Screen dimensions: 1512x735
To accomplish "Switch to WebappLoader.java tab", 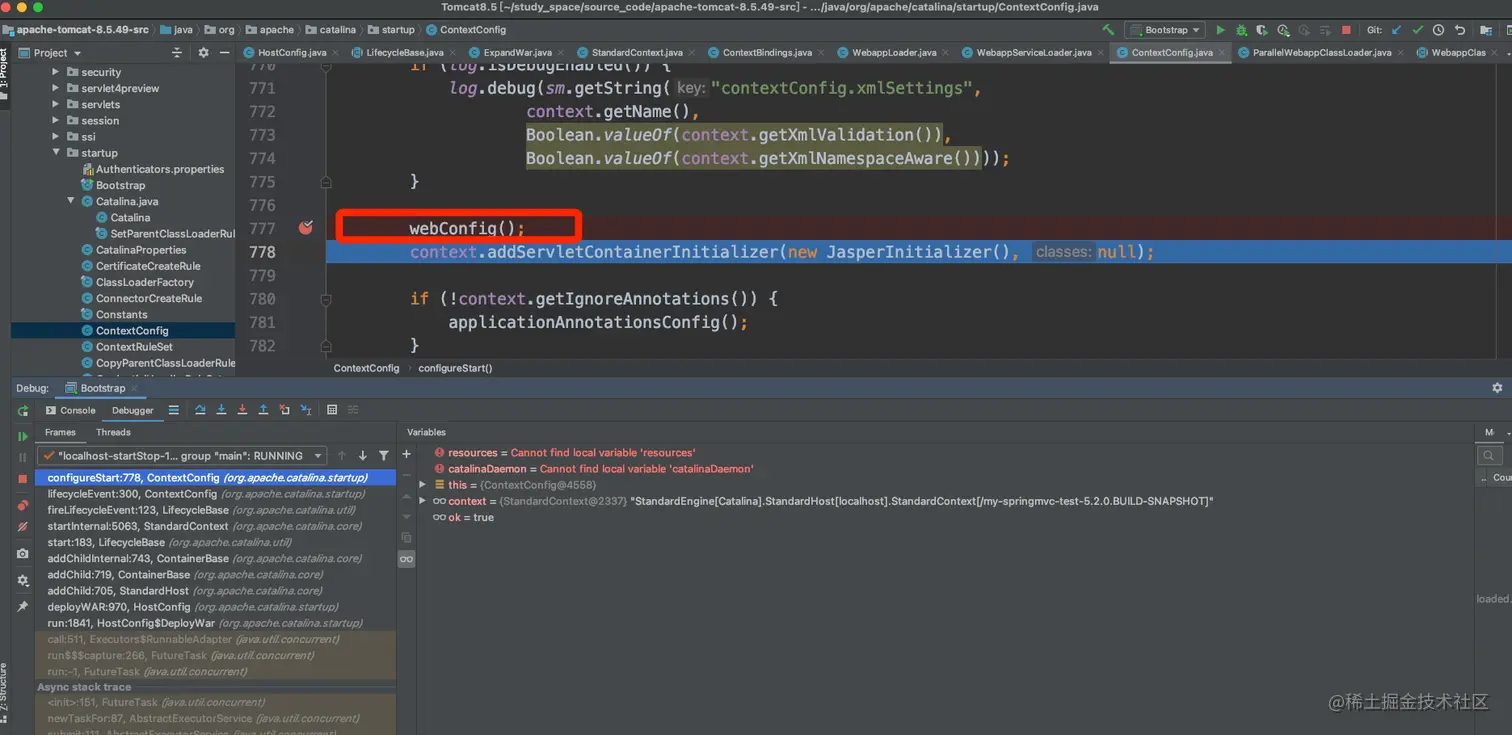I will click(894, 52).
